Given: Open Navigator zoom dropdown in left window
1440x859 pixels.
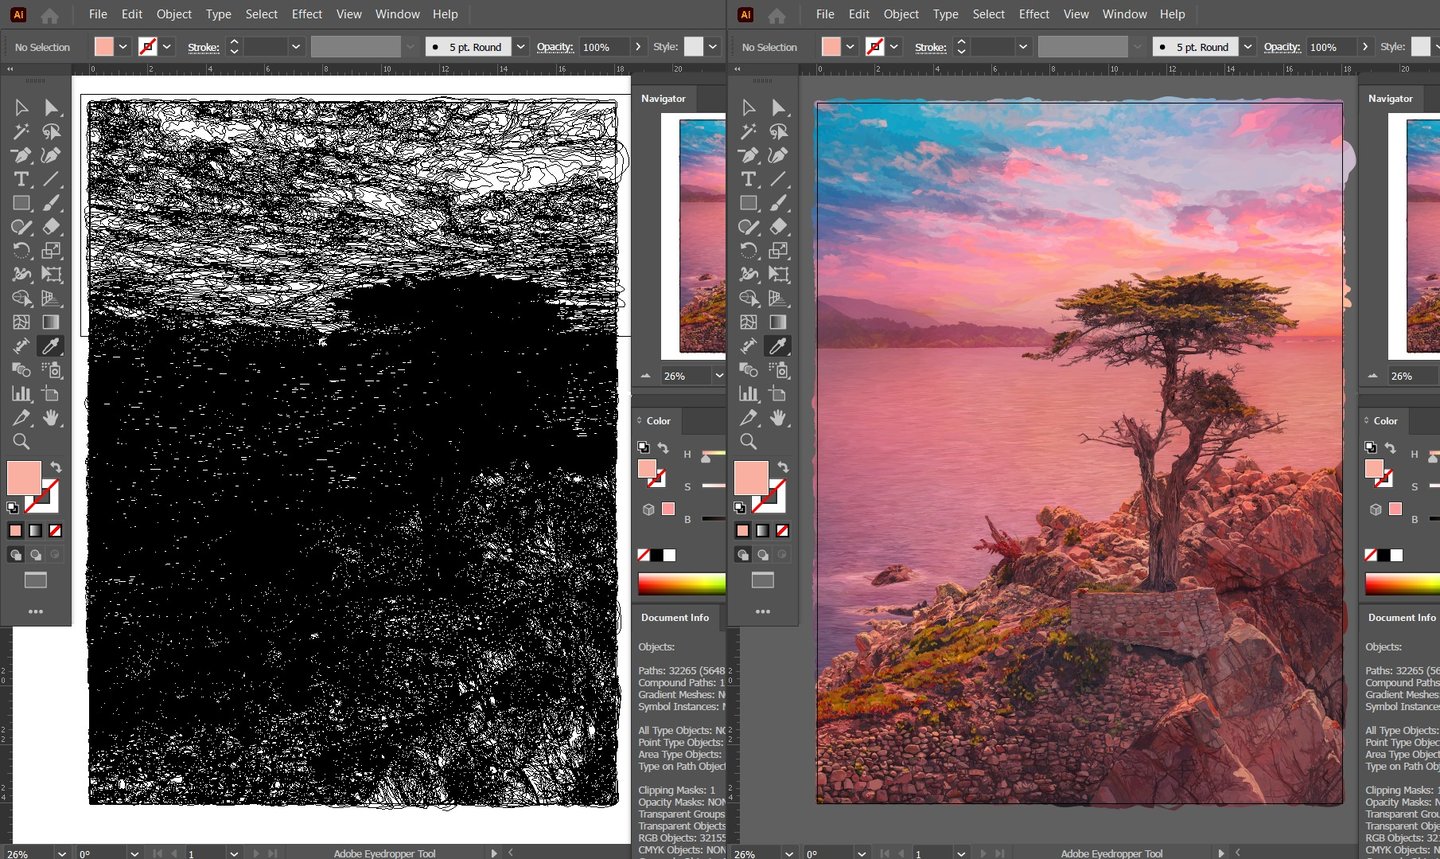Looking at the screenshot, I should click(x=718, y=376).
